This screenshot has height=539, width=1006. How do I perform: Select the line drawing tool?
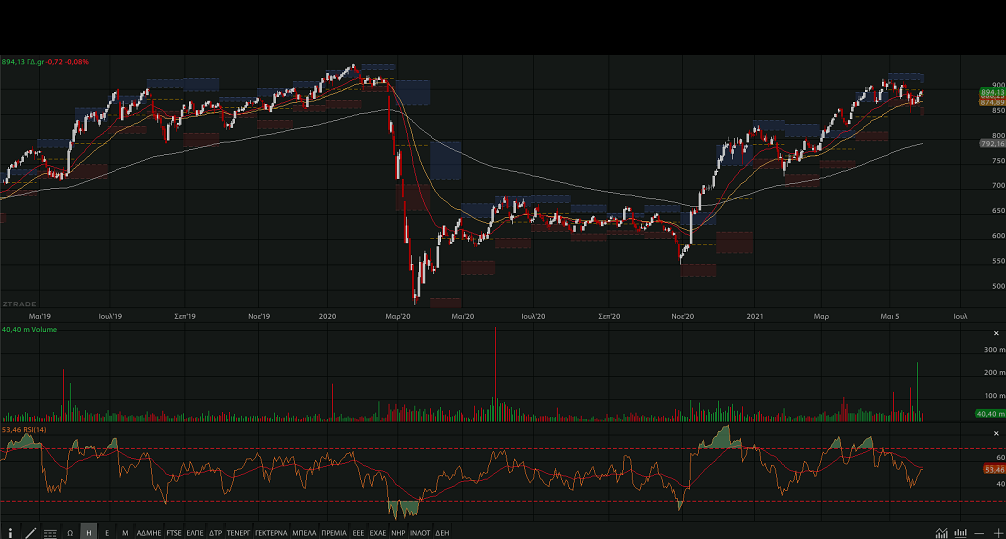[x=30, y=533]
